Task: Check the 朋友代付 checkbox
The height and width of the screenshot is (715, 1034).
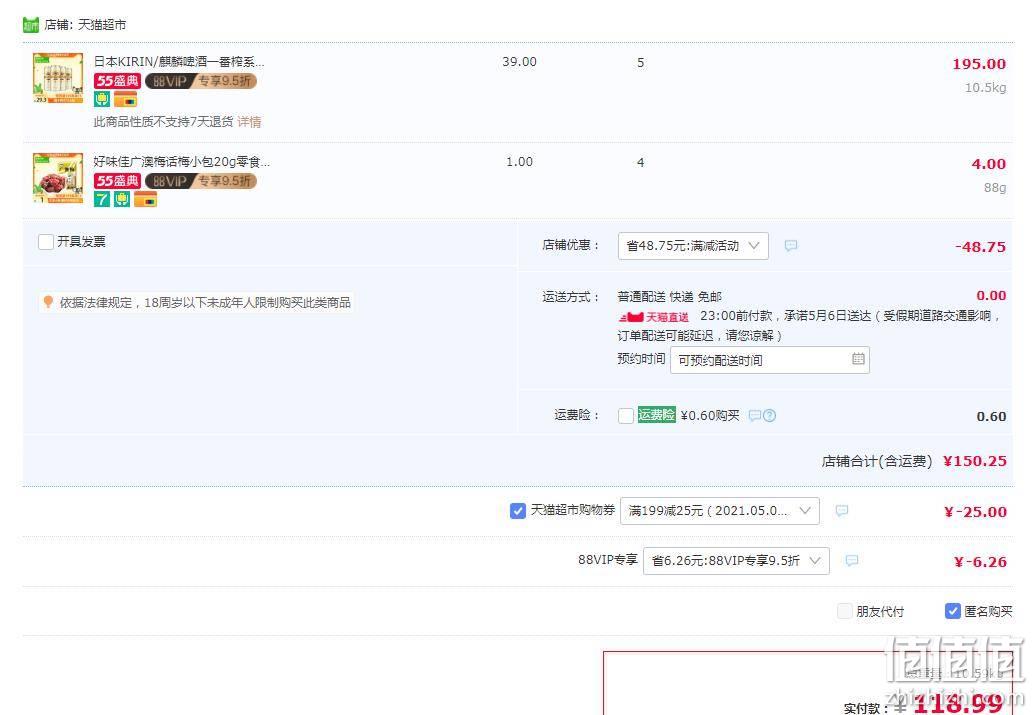Action: tap(844, 611)
